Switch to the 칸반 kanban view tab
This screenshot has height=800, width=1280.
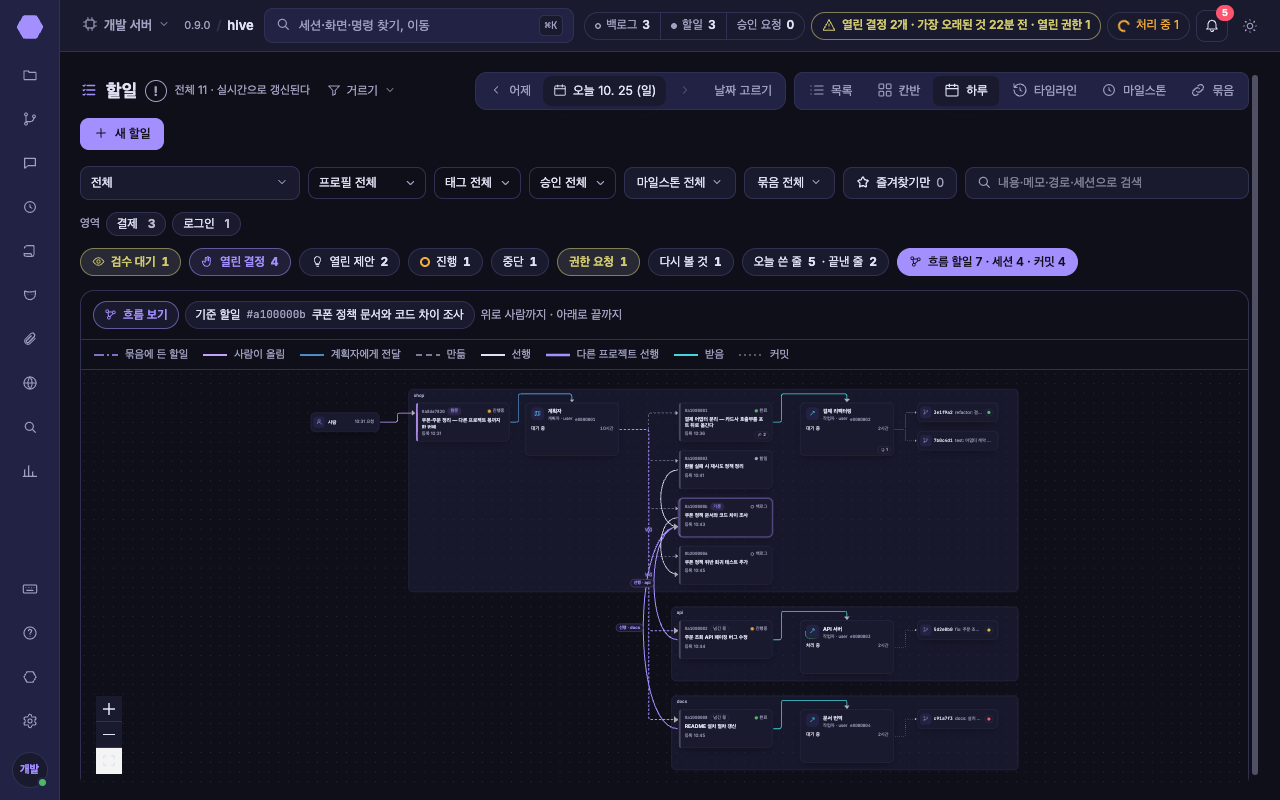coord(898,91)
